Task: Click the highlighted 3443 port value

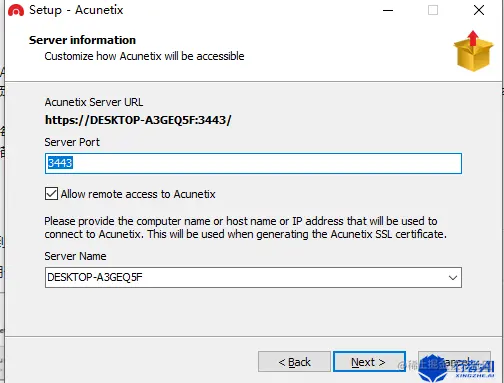Action: click(x=60, y=163)
